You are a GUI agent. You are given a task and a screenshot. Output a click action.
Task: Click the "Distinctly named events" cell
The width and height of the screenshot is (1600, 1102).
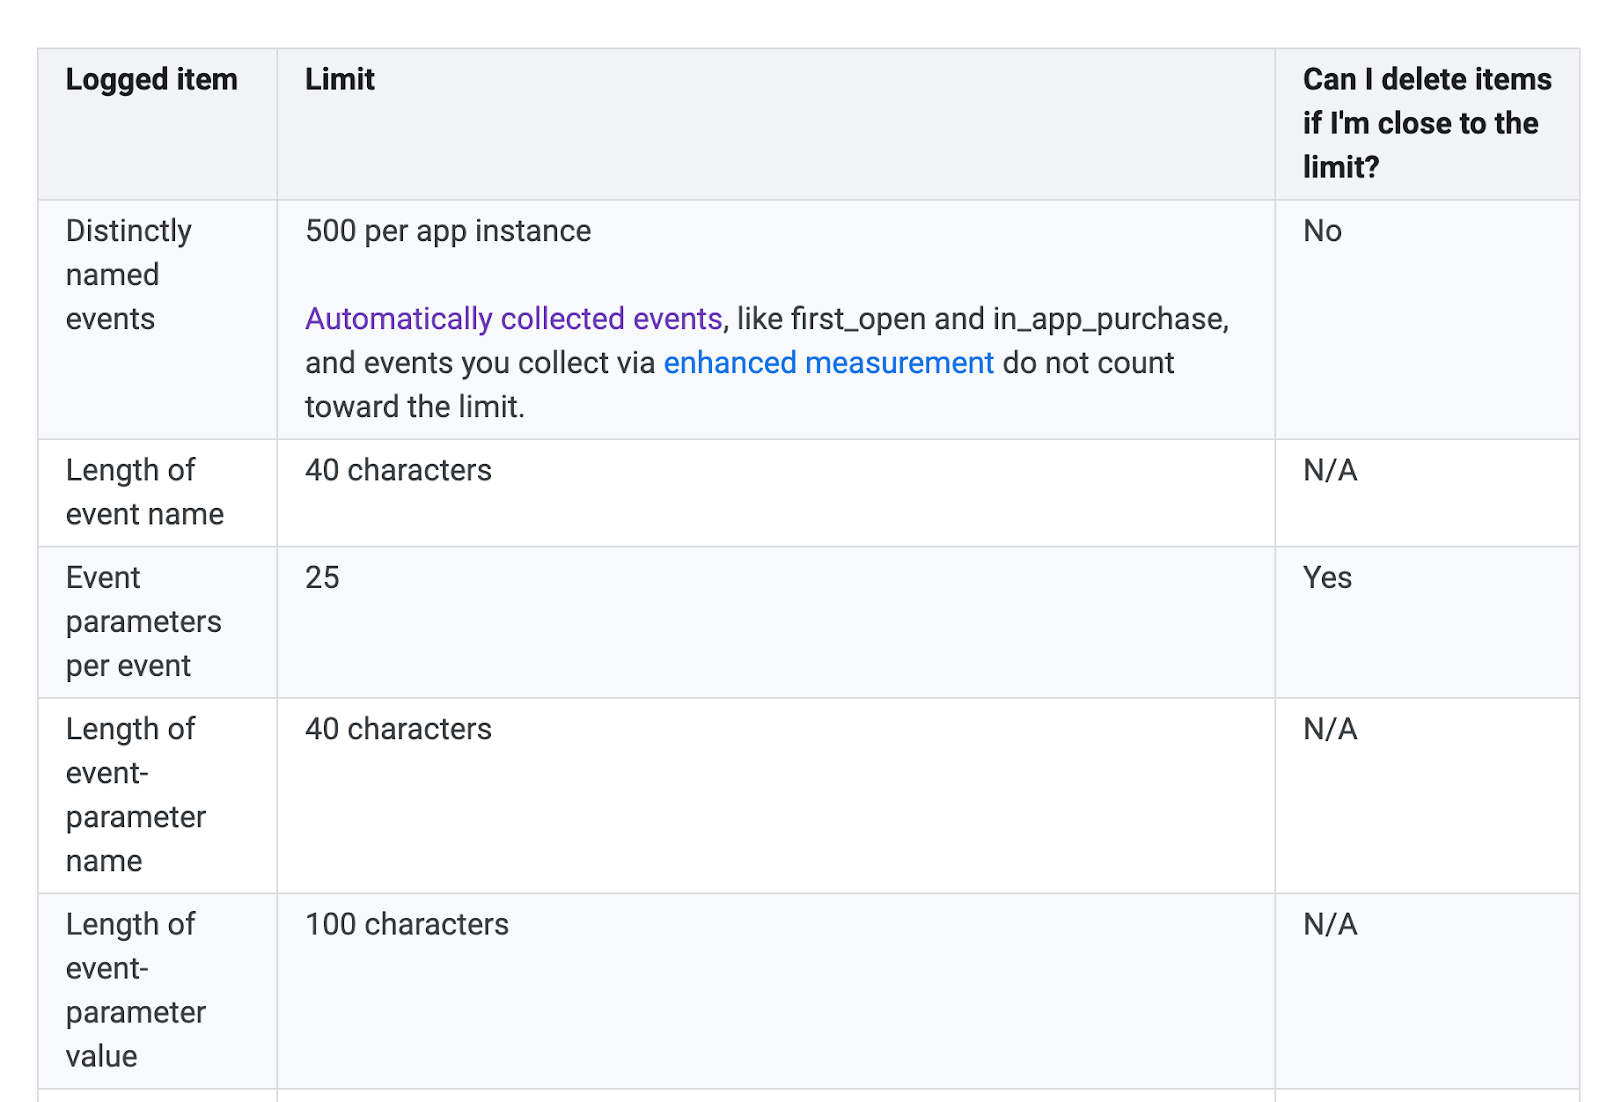tap(128, 275)
